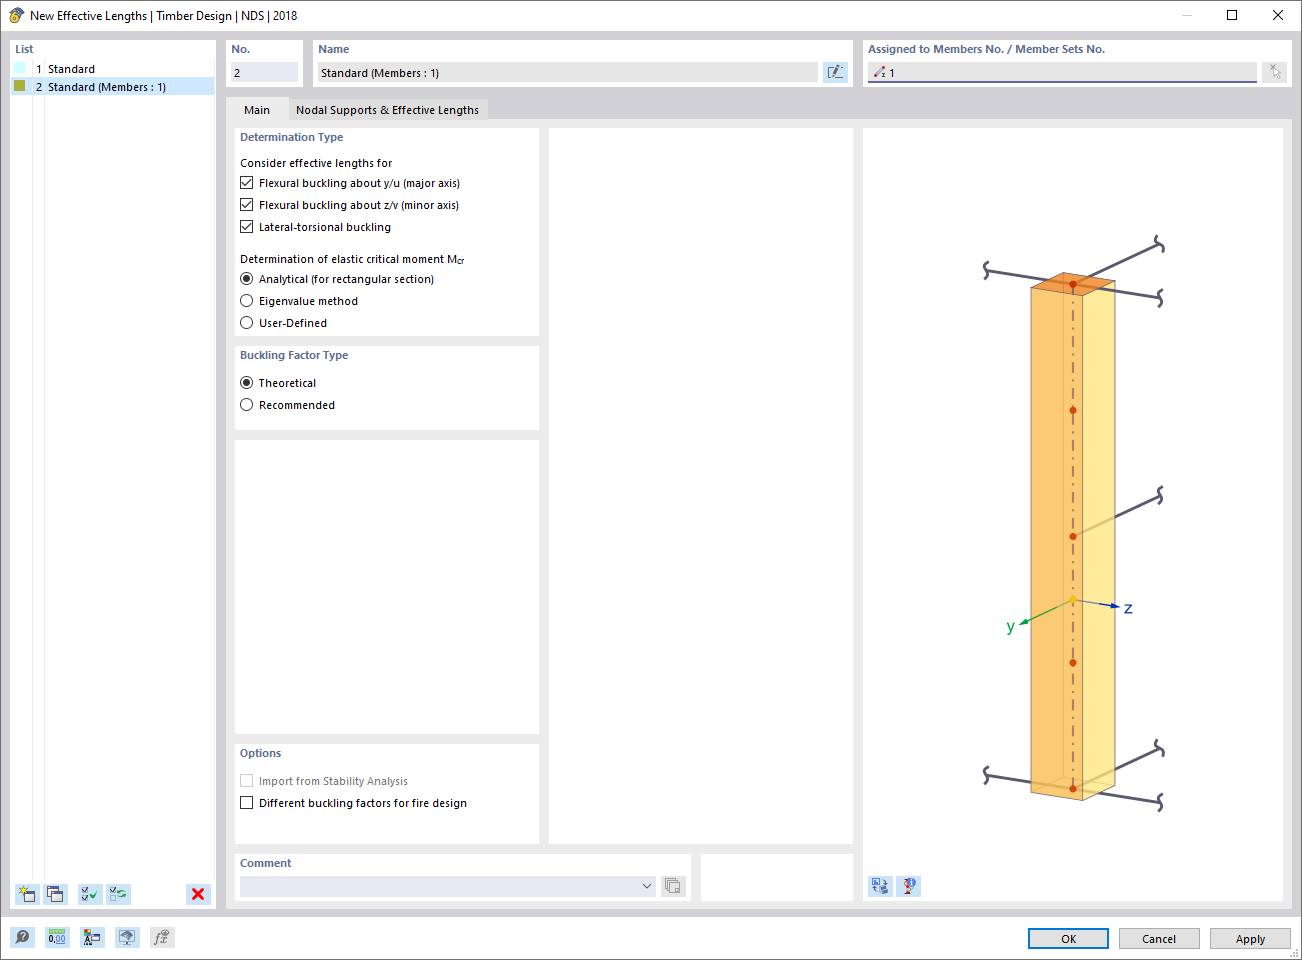This screenshot has width=1302, height=960.
Task: Invert the entry selection
Action: [118, 893]
